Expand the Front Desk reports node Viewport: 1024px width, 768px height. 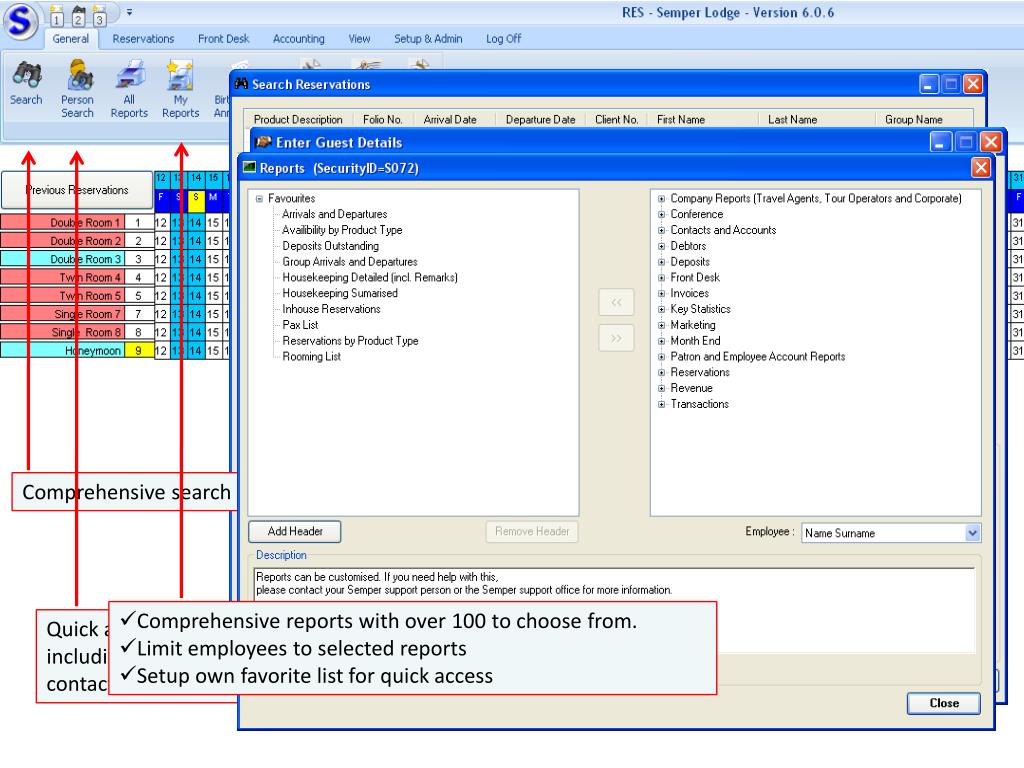click(x=662, y=278)
